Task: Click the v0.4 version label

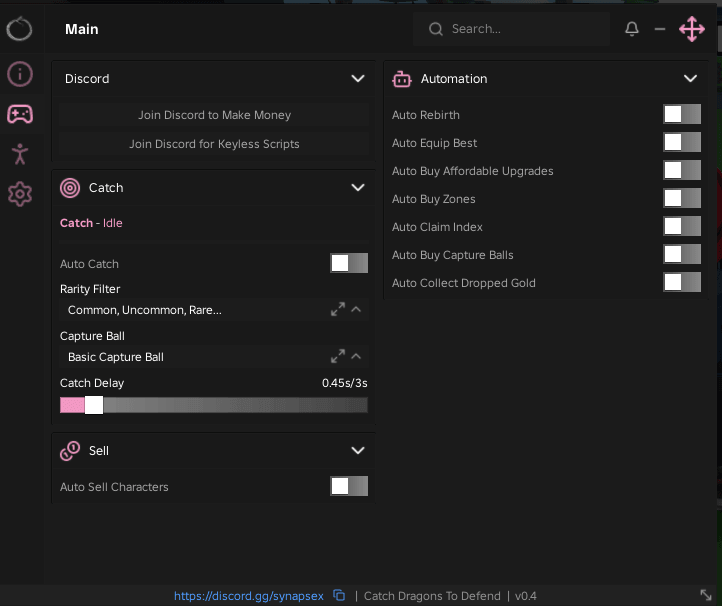Action: (x=525, y=596)
